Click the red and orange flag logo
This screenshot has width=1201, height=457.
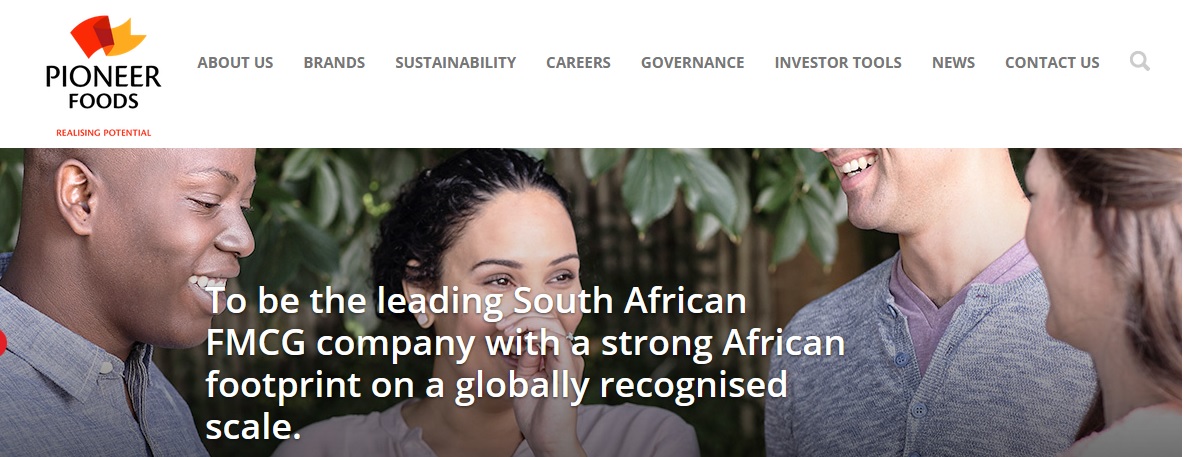(x=105, y=39)
